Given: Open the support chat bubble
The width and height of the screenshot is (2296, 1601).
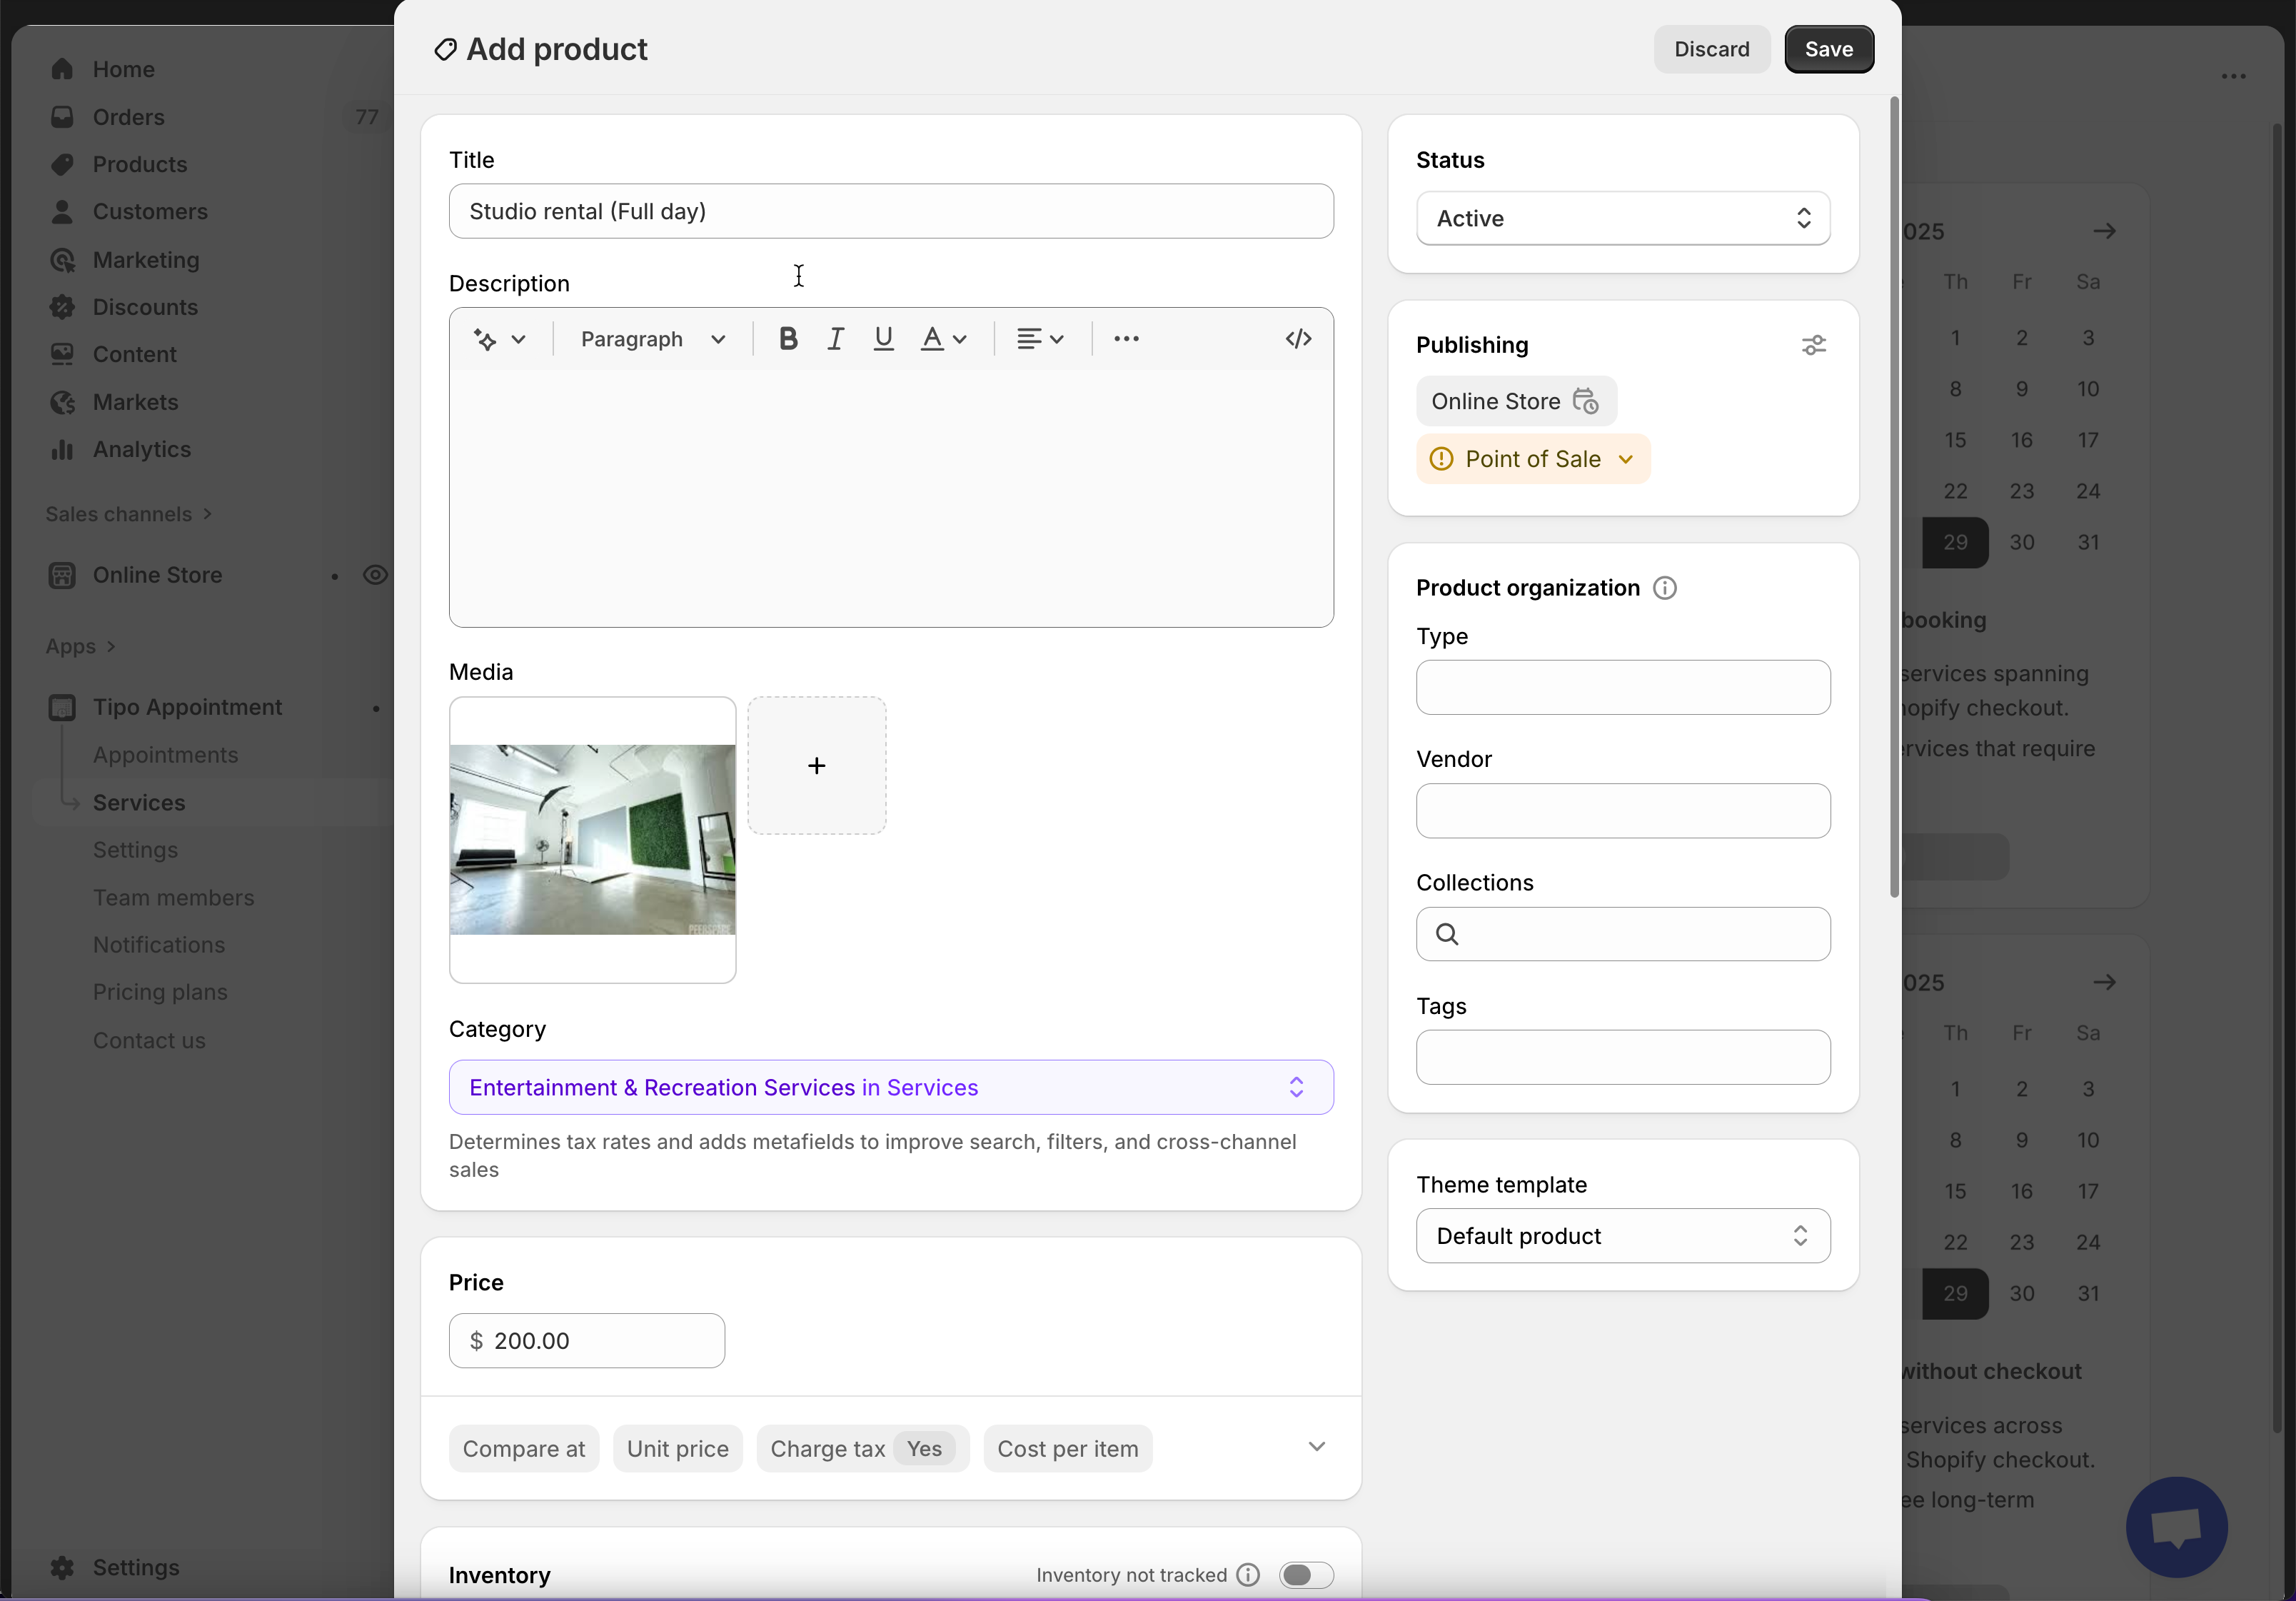Looking at the screenshot, I should point(2176,1526).
